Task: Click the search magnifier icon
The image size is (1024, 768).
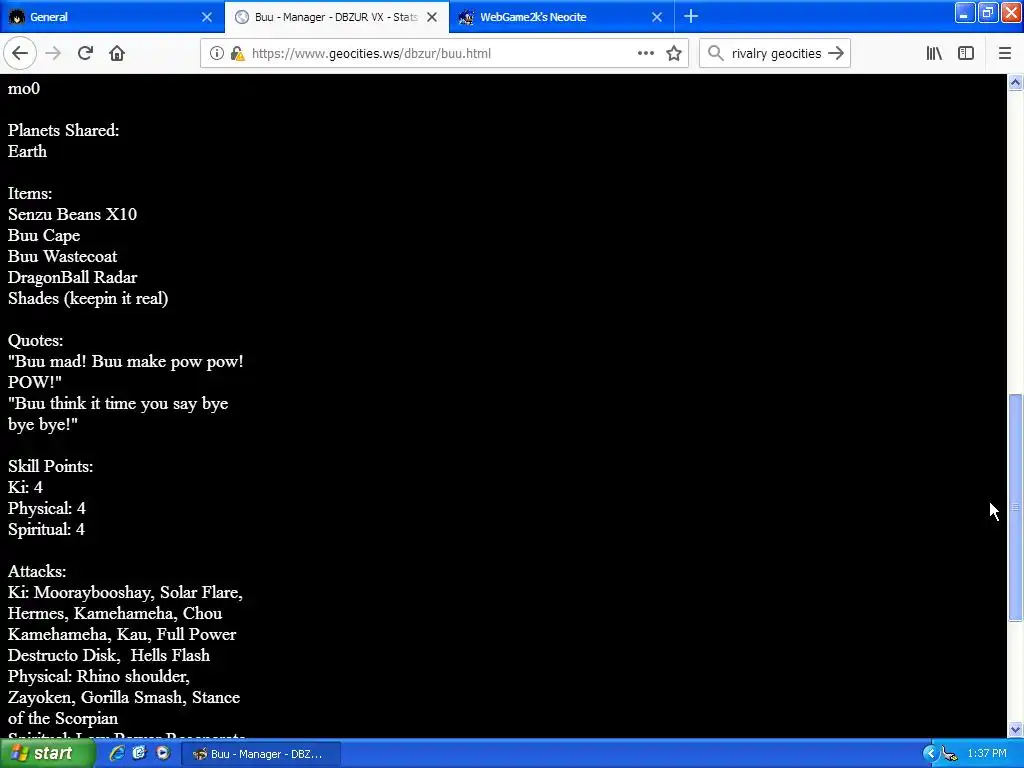Action: (716, 54)
